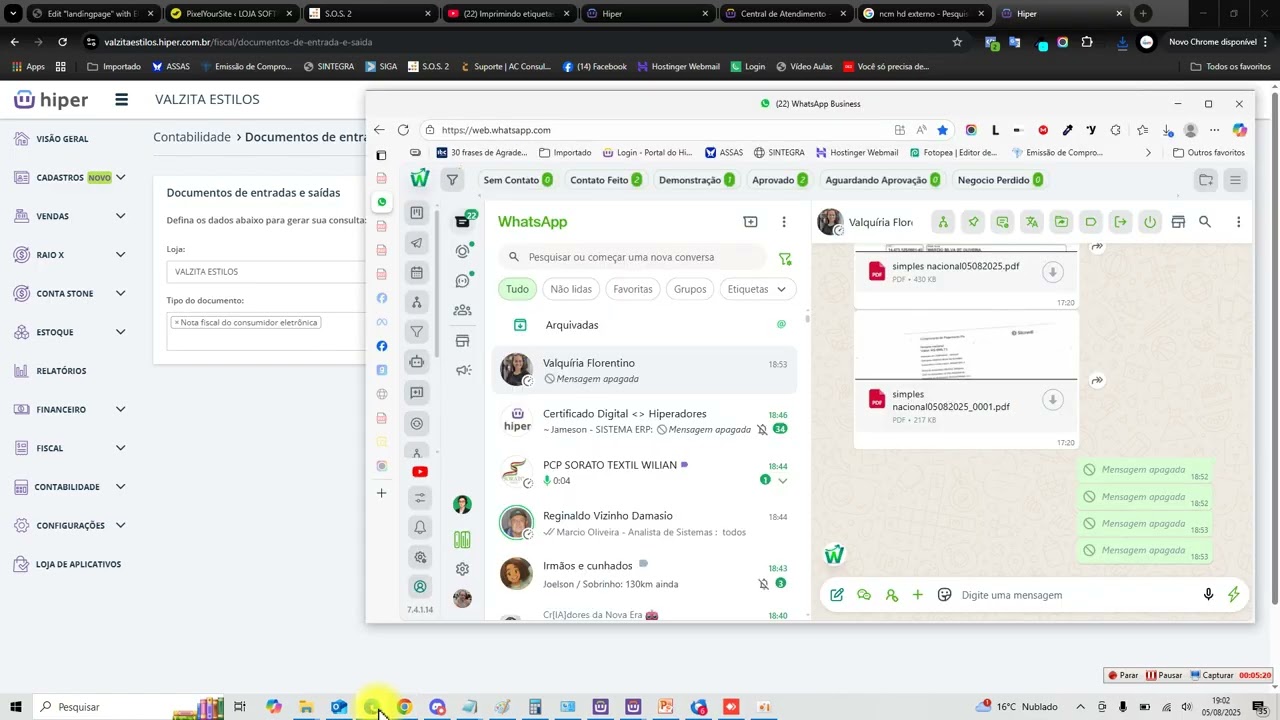Select the Grupos chat filter
The width and height of the screenshot is (1280, 720).
click(x=690, y=289)
